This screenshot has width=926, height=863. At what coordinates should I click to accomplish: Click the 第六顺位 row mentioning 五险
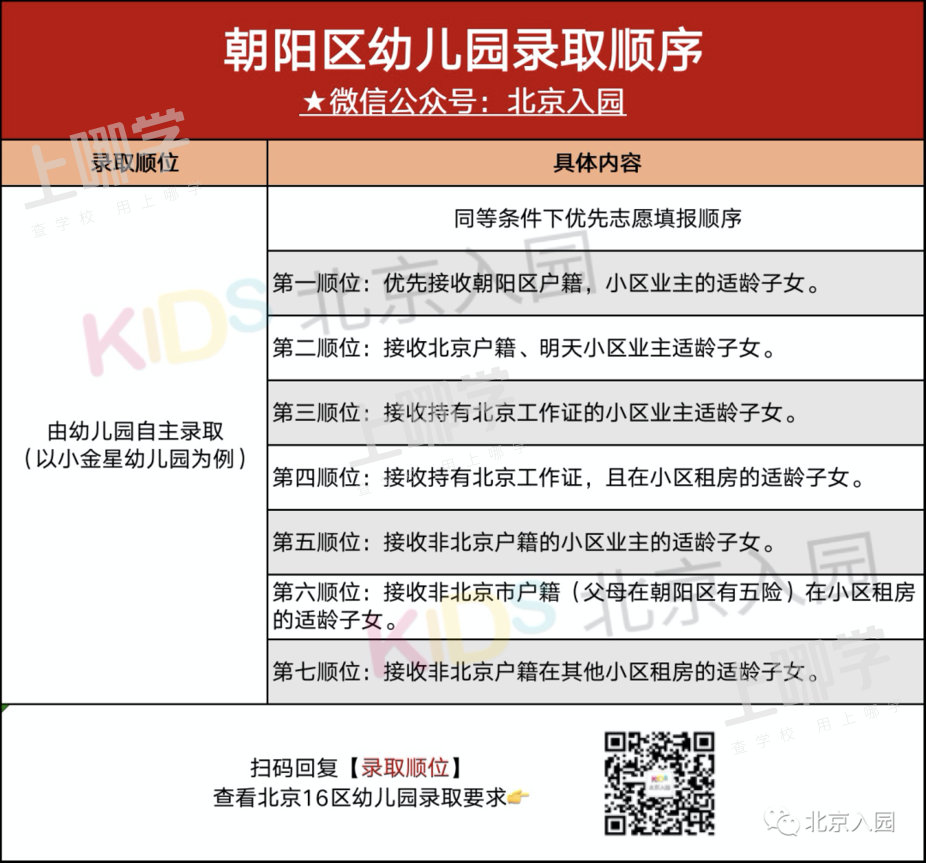coord(596,606)
